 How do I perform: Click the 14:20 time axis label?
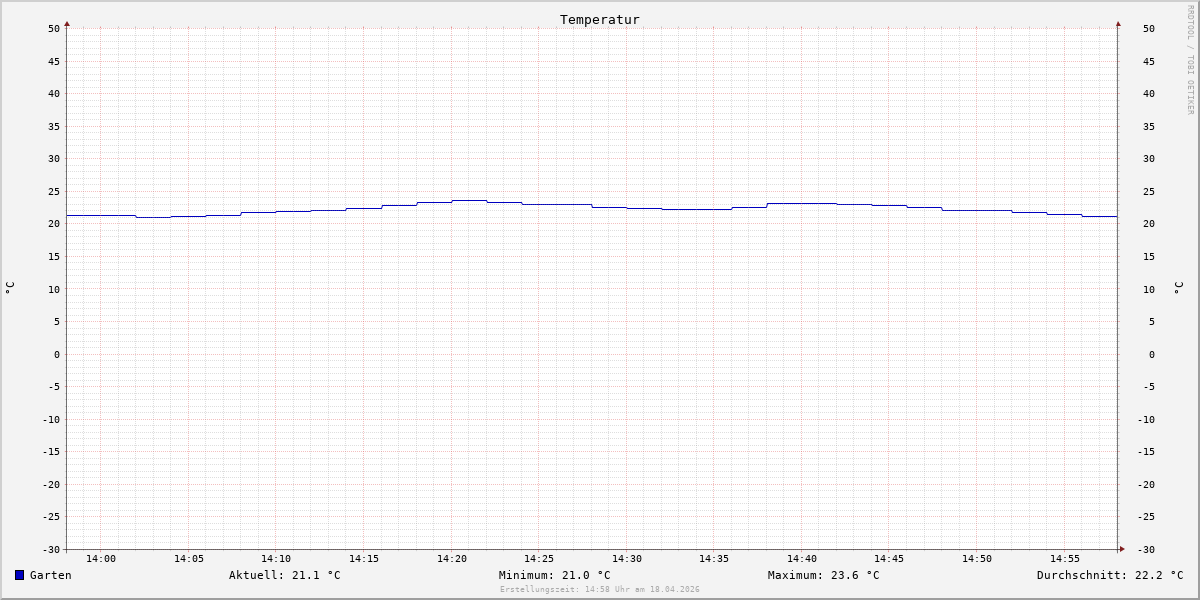(x=452, y=559)
